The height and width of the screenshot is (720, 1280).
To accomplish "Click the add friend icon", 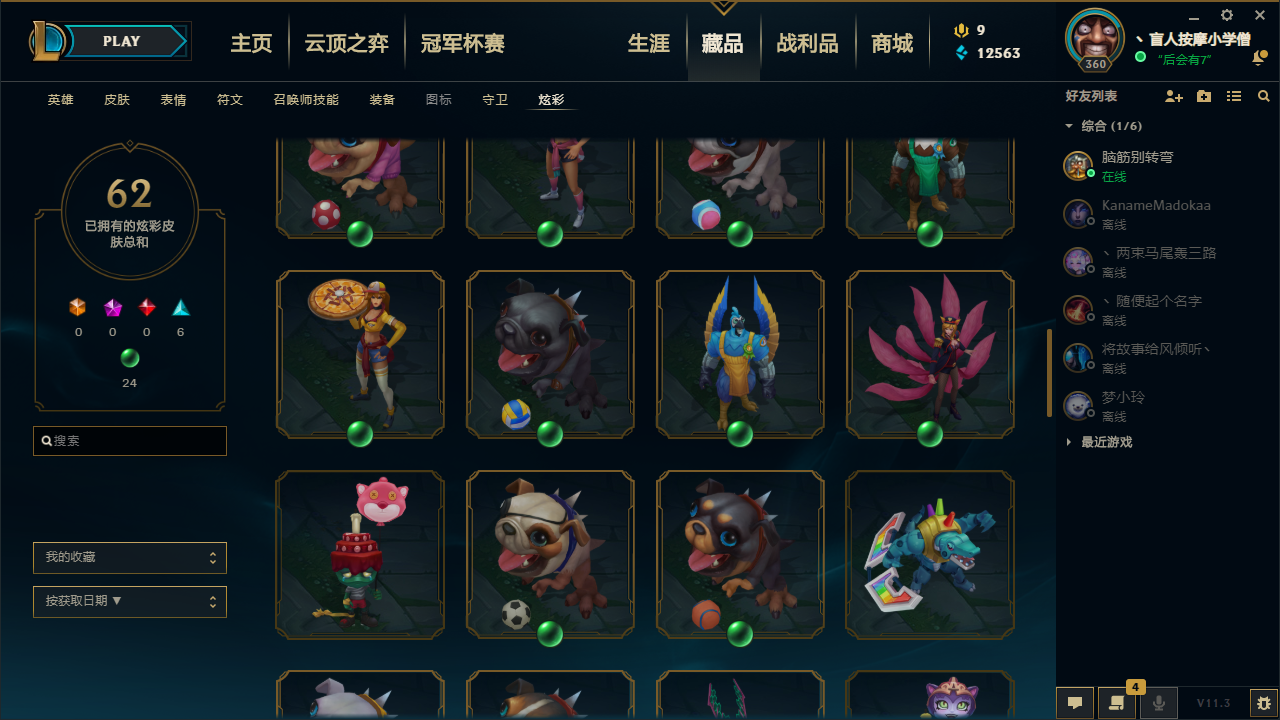I will pyautogui.click(x=1174, y=97).
